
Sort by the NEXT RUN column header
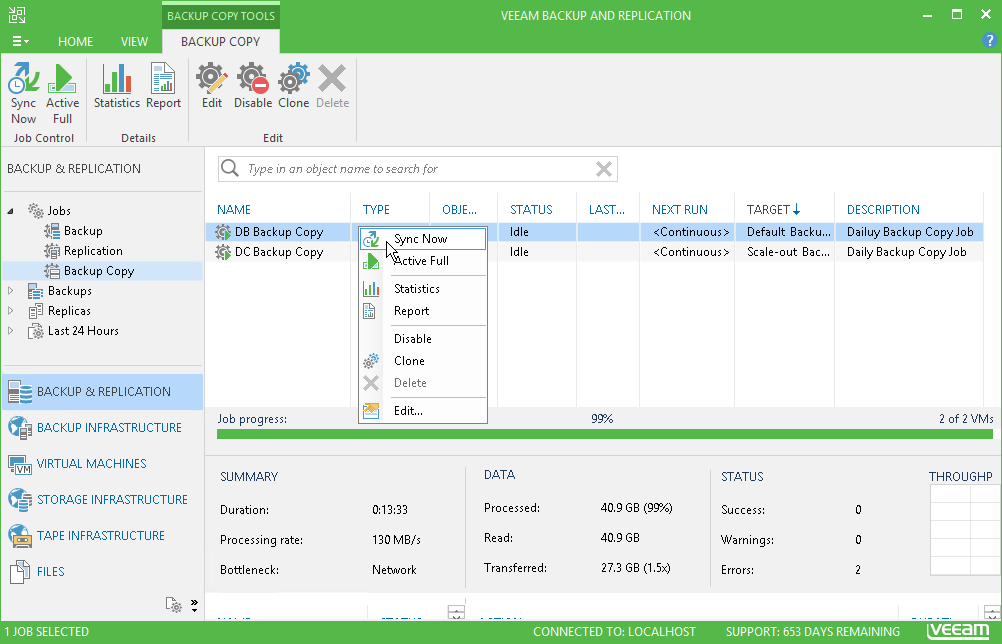tap(680, 210)
